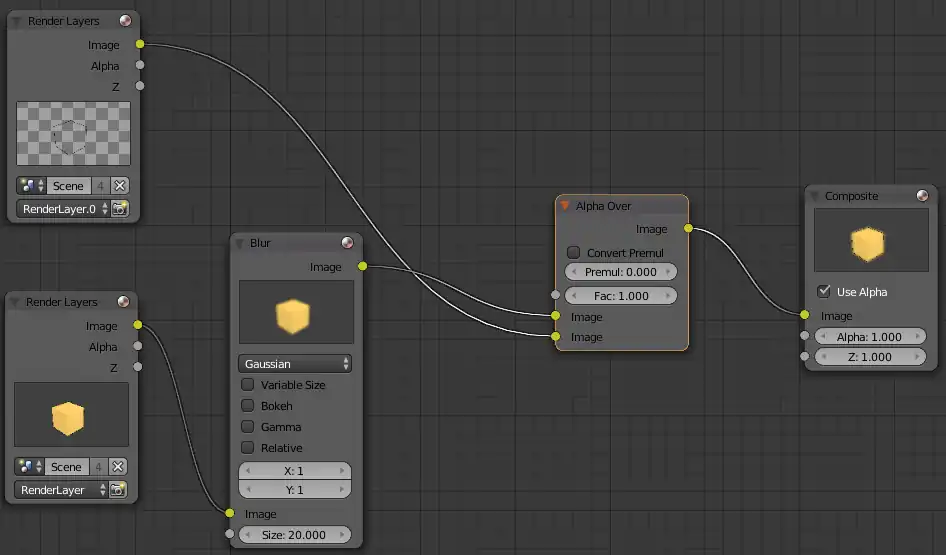946x555 pixels.
Task: Open the Gaussian filter type dropdown
Action: 295,364
